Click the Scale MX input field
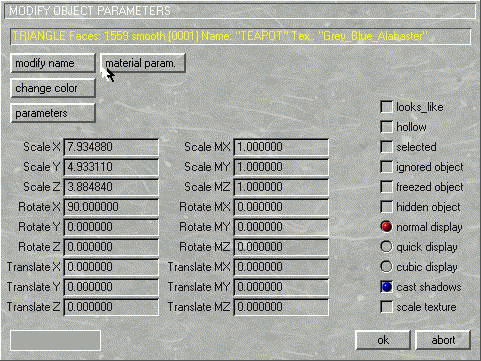This screenshot has height=361, width=481. tap(281, 147)
